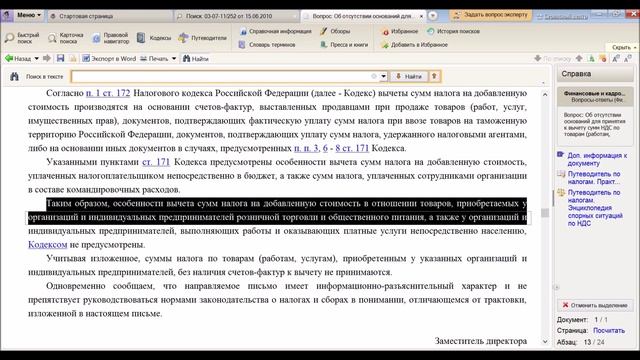The width and height of the screenshot is (640, 360).
Task: Open the Быстрый поиск tool
Action: (x=22, y=38)
